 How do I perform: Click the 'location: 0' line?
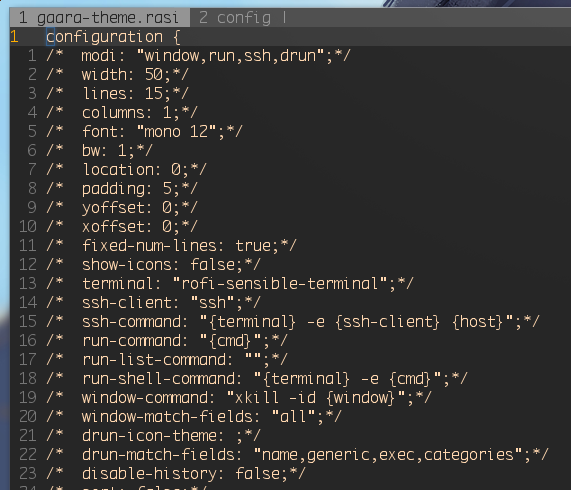pyautogui.click(x=126, y=169)
